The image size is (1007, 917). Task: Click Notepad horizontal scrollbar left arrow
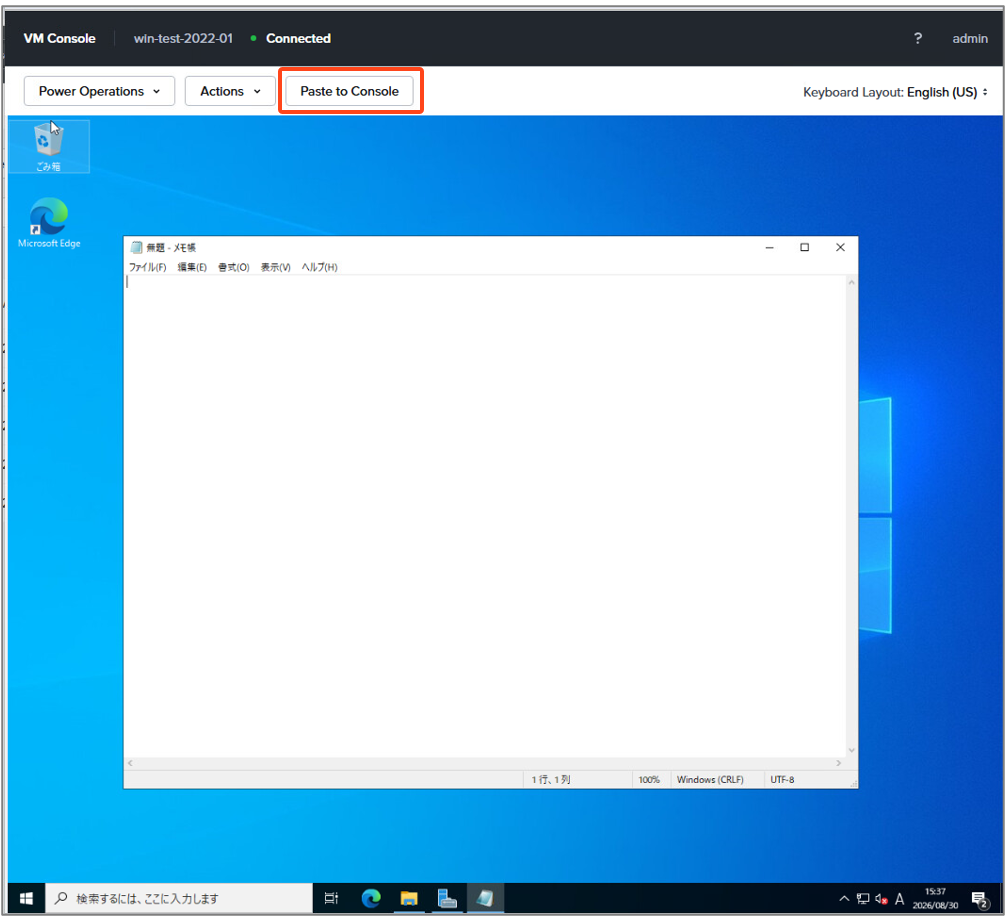130,763
